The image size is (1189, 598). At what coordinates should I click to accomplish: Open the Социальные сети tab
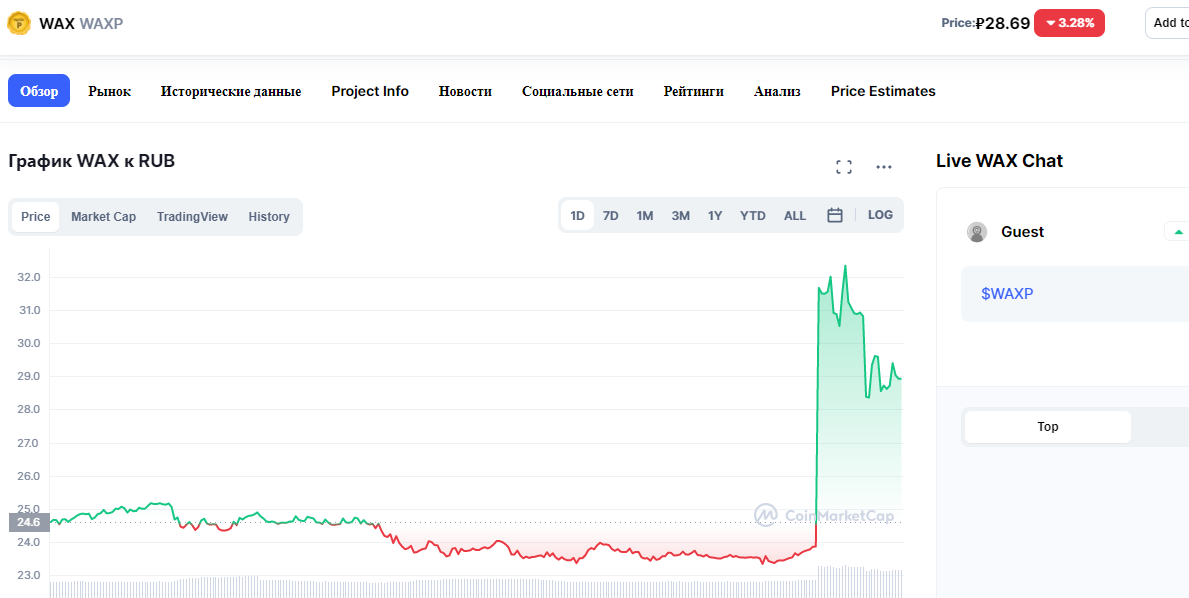tap(578, 91)
